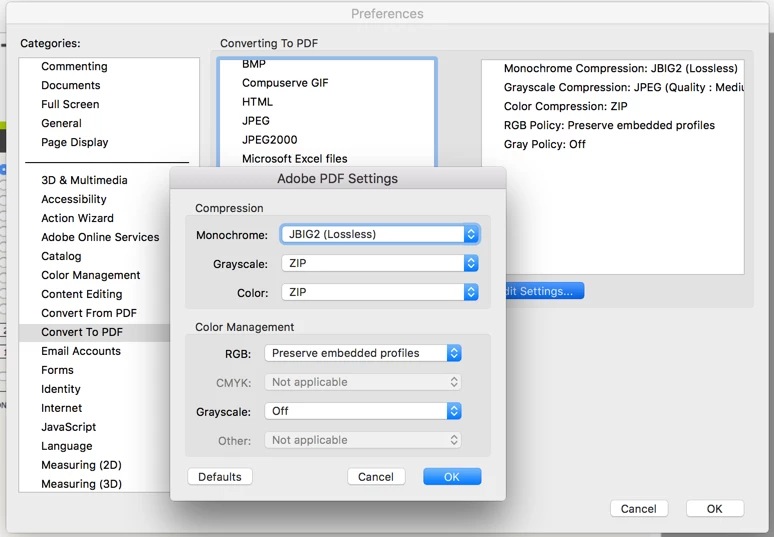Select the Commenting category
The height and width of the screenshot is (537, 774).
pyautogui.click(x=75, y=66)
